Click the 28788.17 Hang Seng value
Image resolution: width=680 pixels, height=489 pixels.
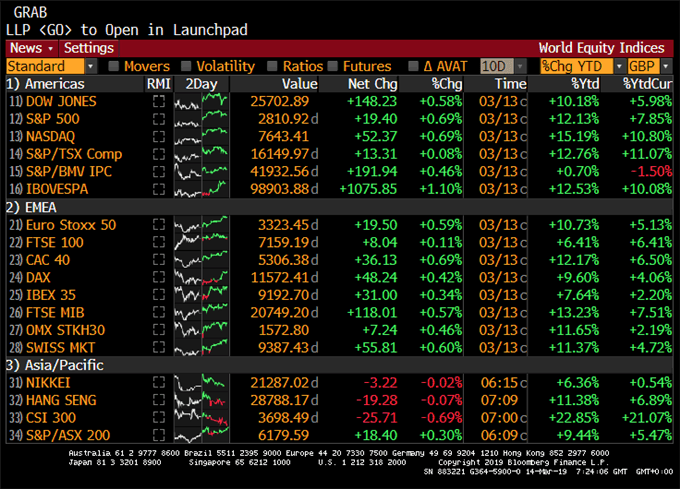pos(280,400)
